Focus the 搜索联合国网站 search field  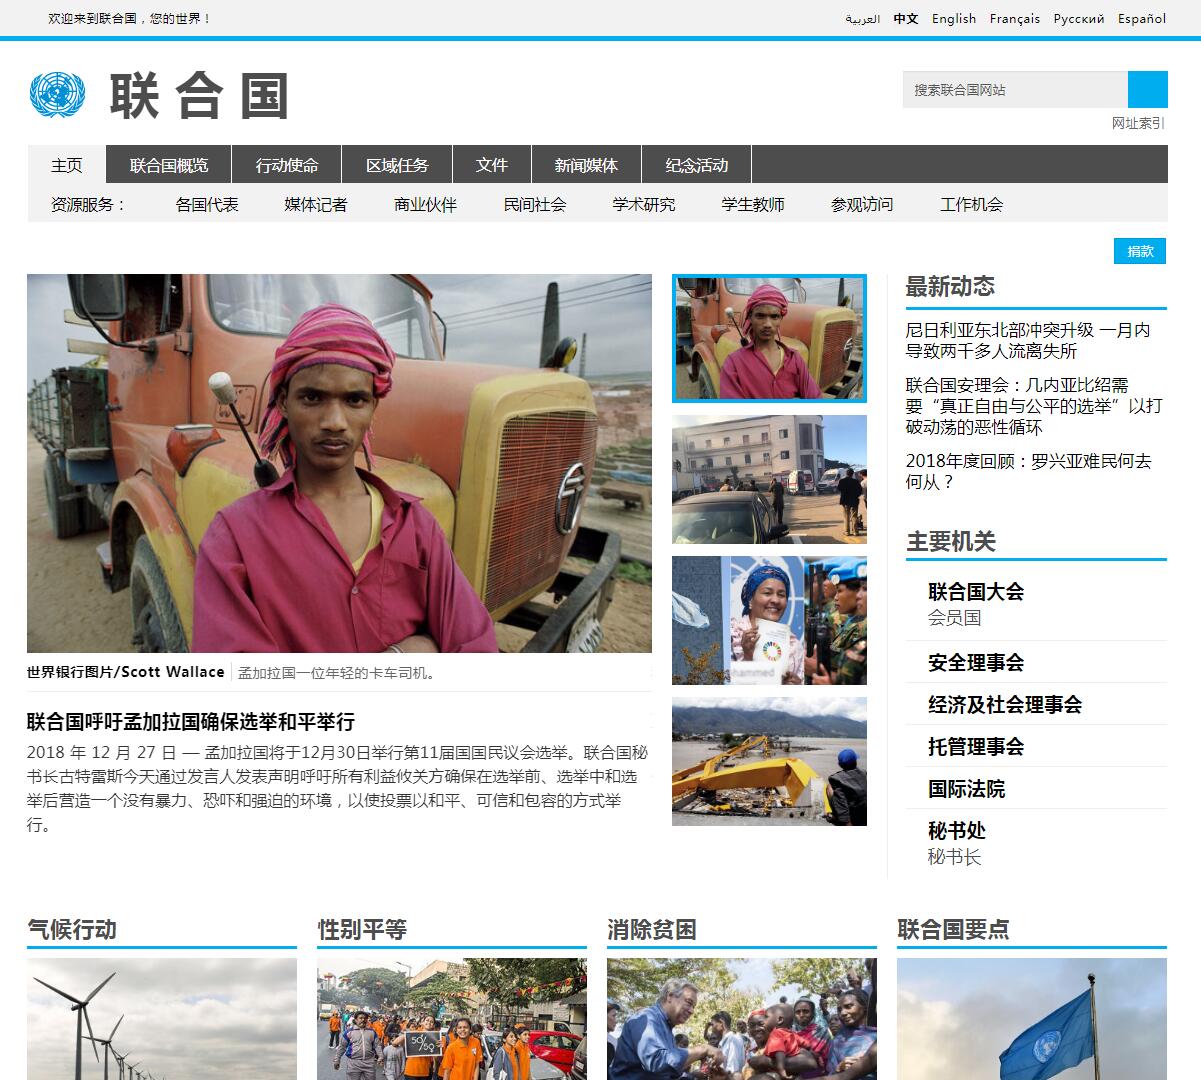click(1015, 89)
